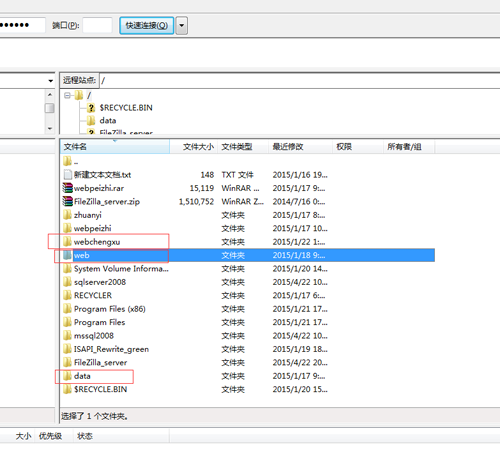
Task: Sort by file type column header
Action: (243, 147)
